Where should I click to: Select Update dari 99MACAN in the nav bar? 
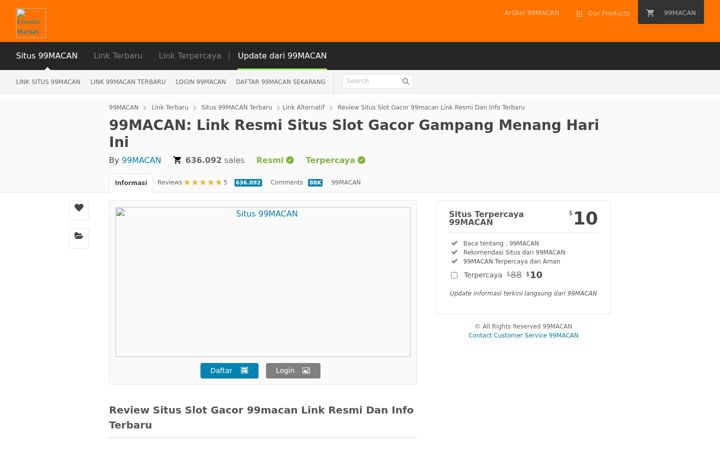pos(282,56)
